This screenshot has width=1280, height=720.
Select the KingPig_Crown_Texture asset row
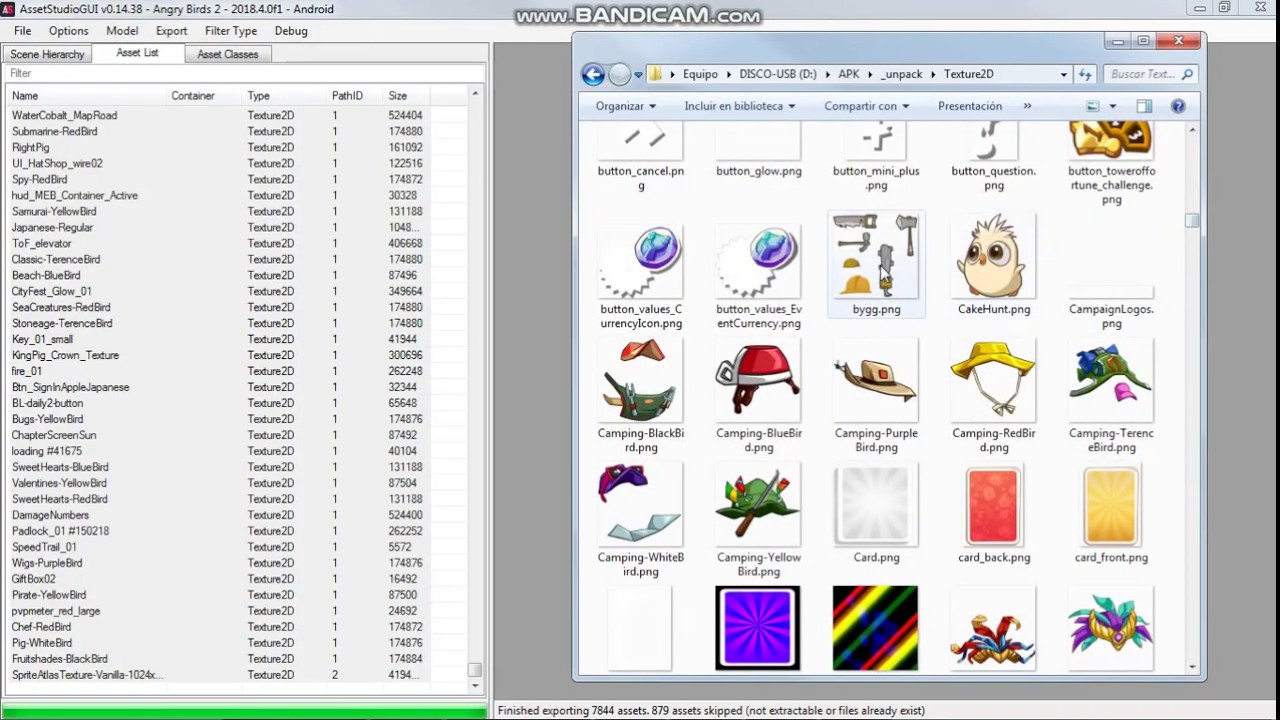[x=236, y=355]
